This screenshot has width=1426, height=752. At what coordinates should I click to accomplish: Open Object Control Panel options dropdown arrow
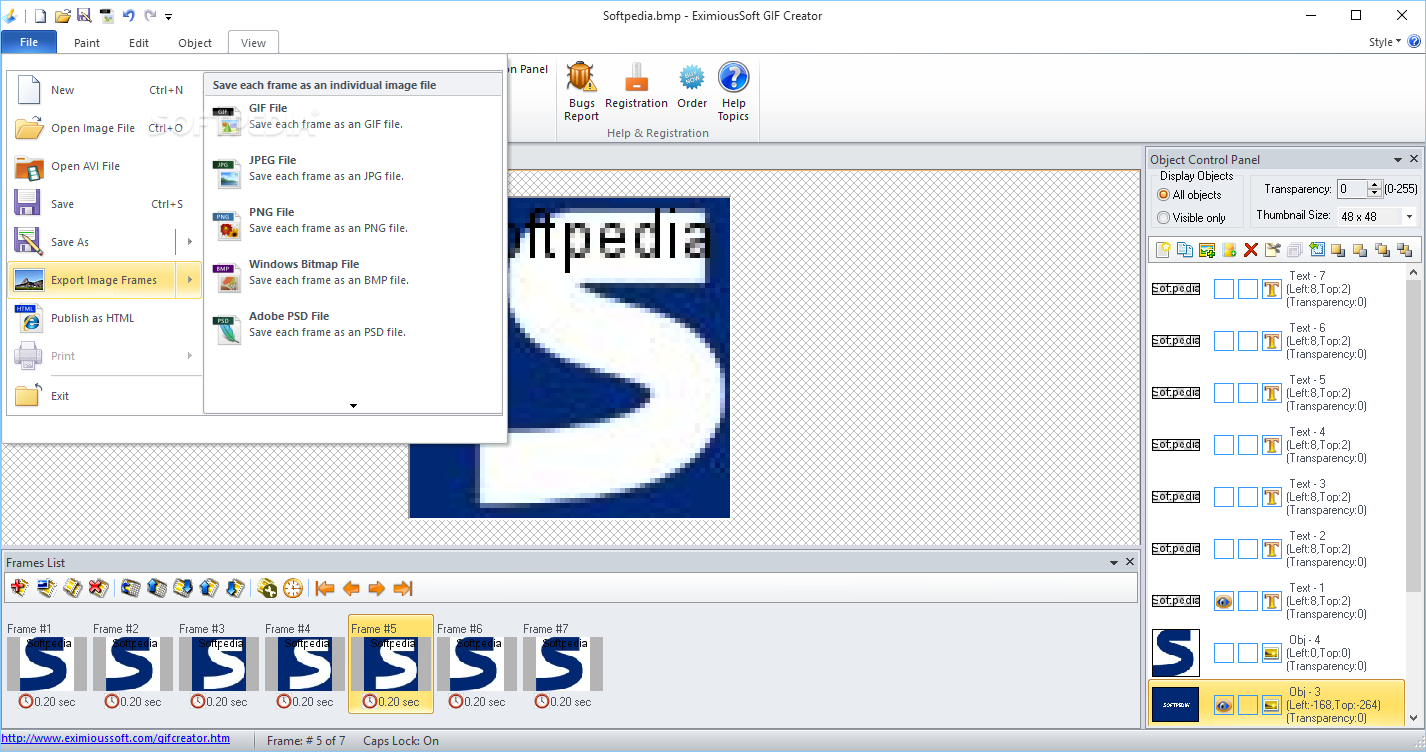(1398, 160)
